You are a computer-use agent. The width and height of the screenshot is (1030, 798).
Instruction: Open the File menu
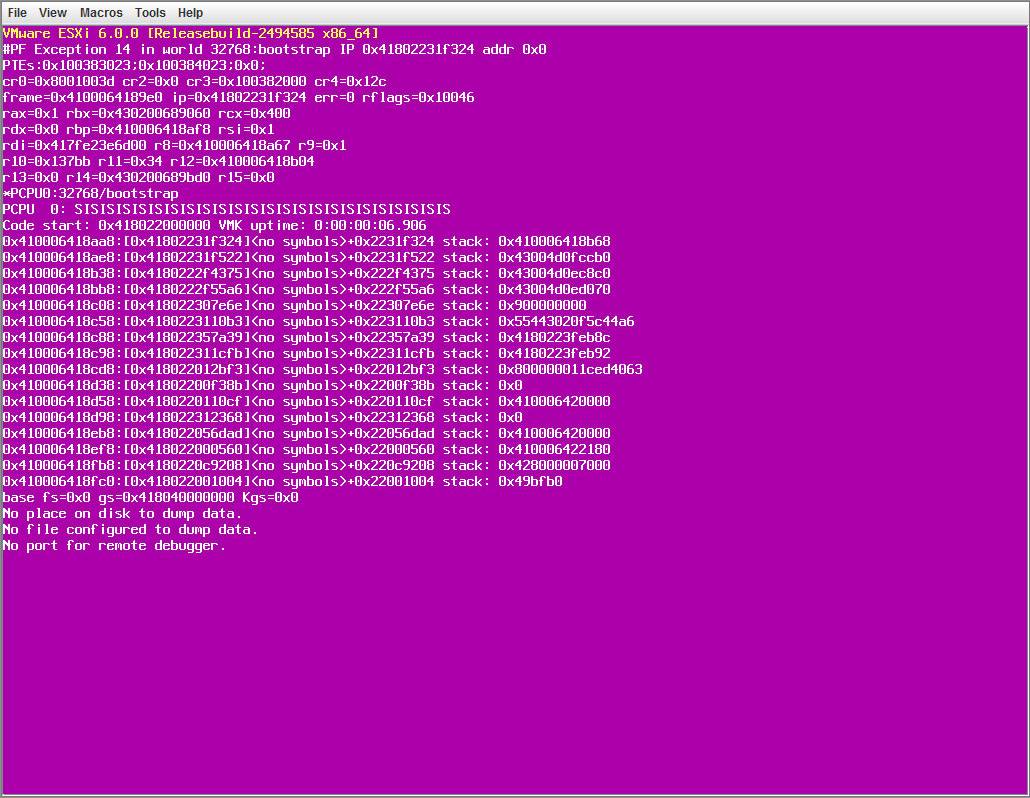tap(17, 12)
